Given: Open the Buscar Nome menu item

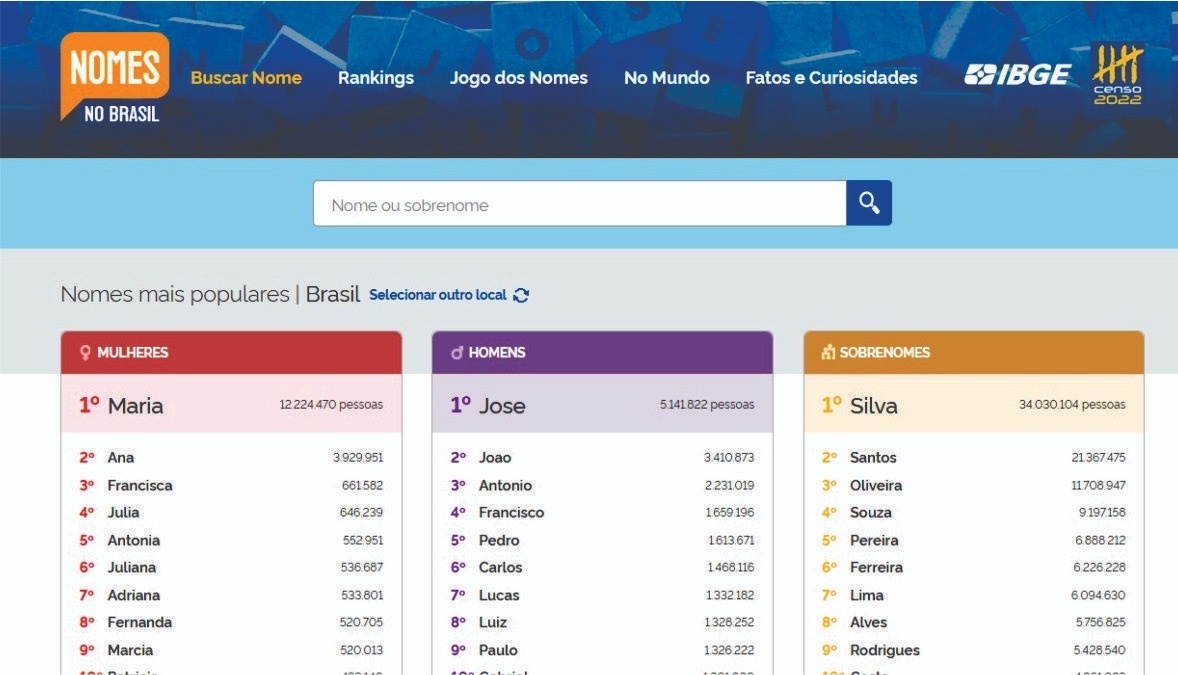Looking at the screenshot, I should [246, 78].
